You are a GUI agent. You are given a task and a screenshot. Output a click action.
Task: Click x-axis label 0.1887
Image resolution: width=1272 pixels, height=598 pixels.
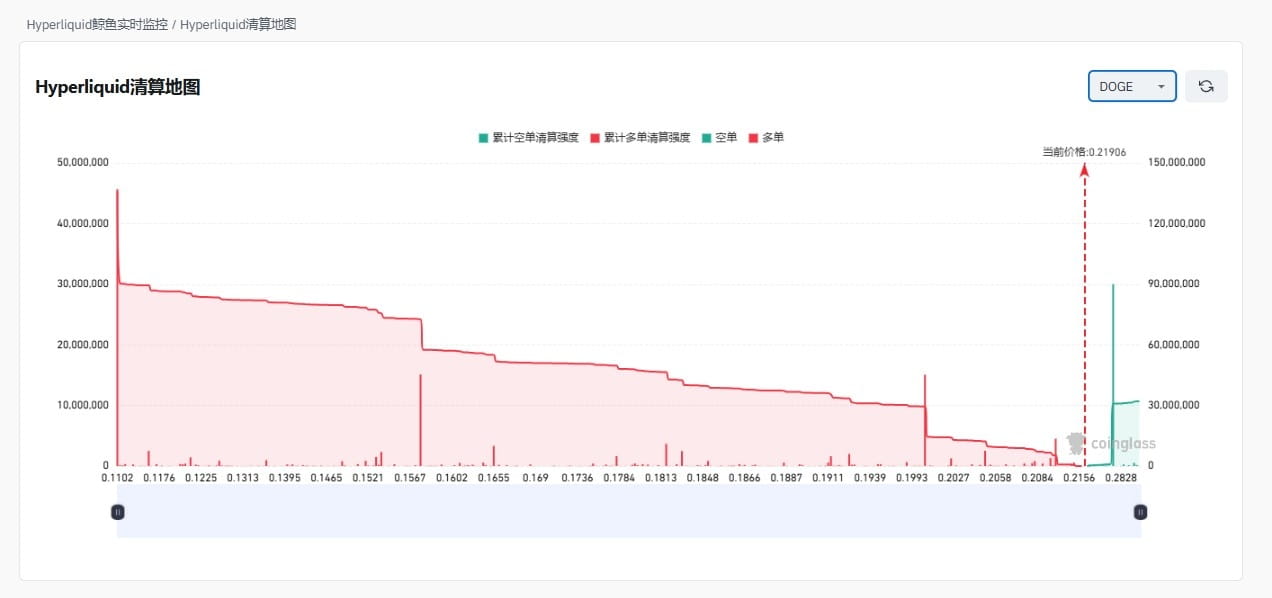click(785, 479)
